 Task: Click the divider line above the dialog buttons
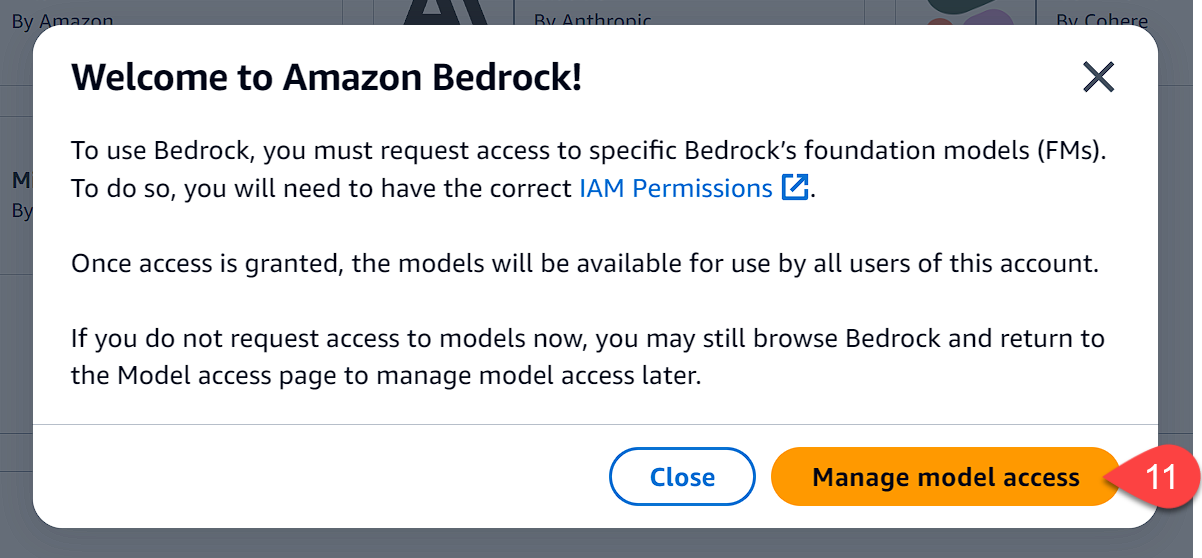click(595, 424)
